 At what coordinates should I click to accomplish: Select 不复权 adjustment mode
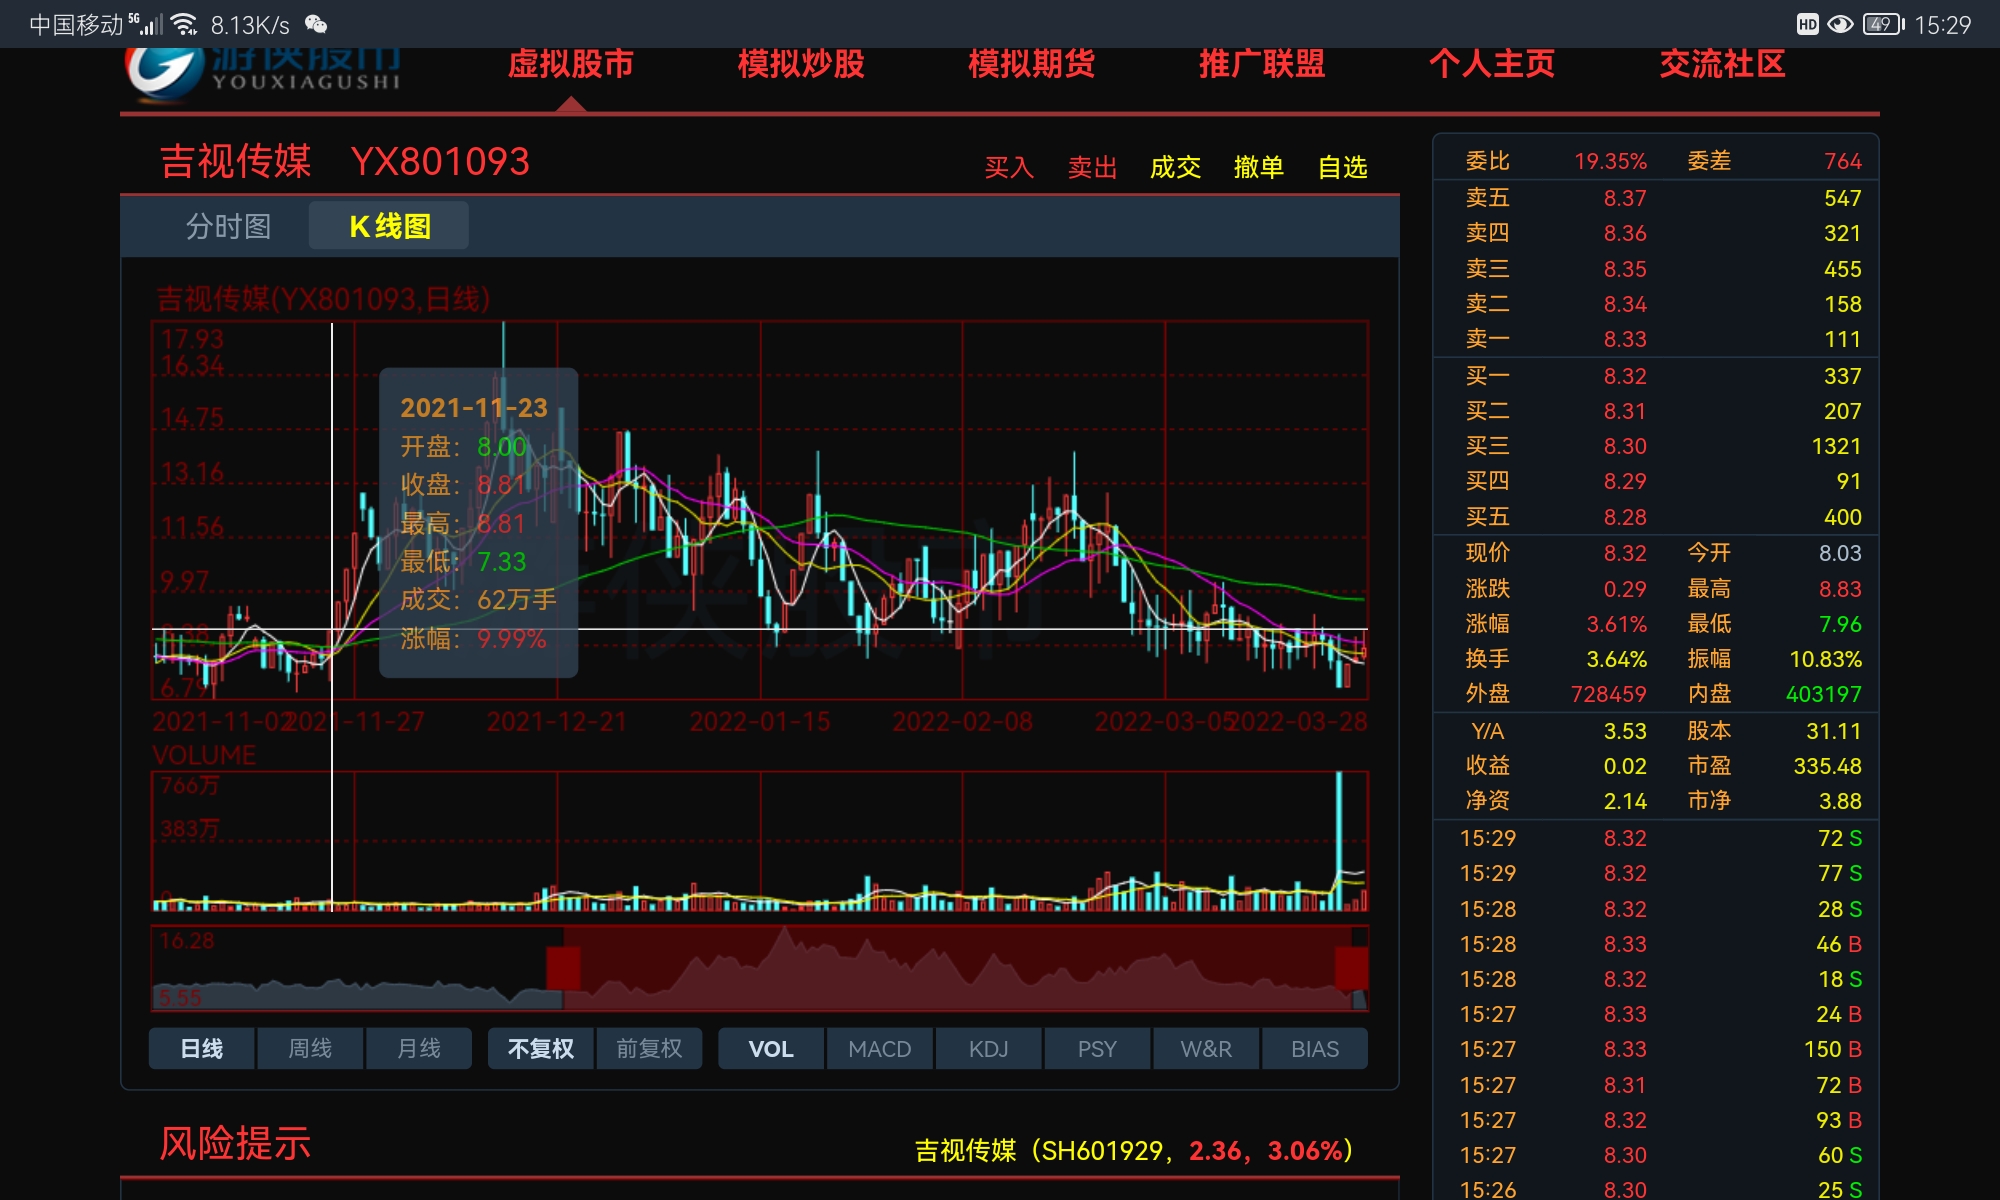pos(541,1048)
